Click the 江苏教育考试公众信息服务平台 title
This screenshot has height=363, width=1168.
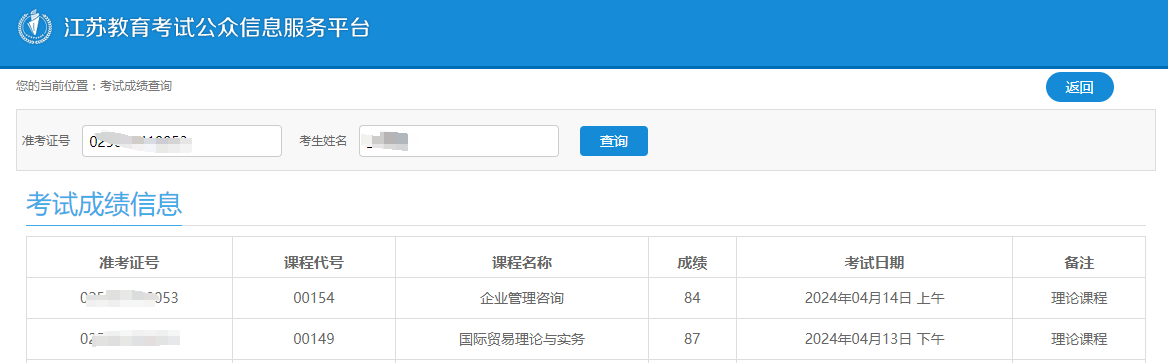tap(217, 28)
